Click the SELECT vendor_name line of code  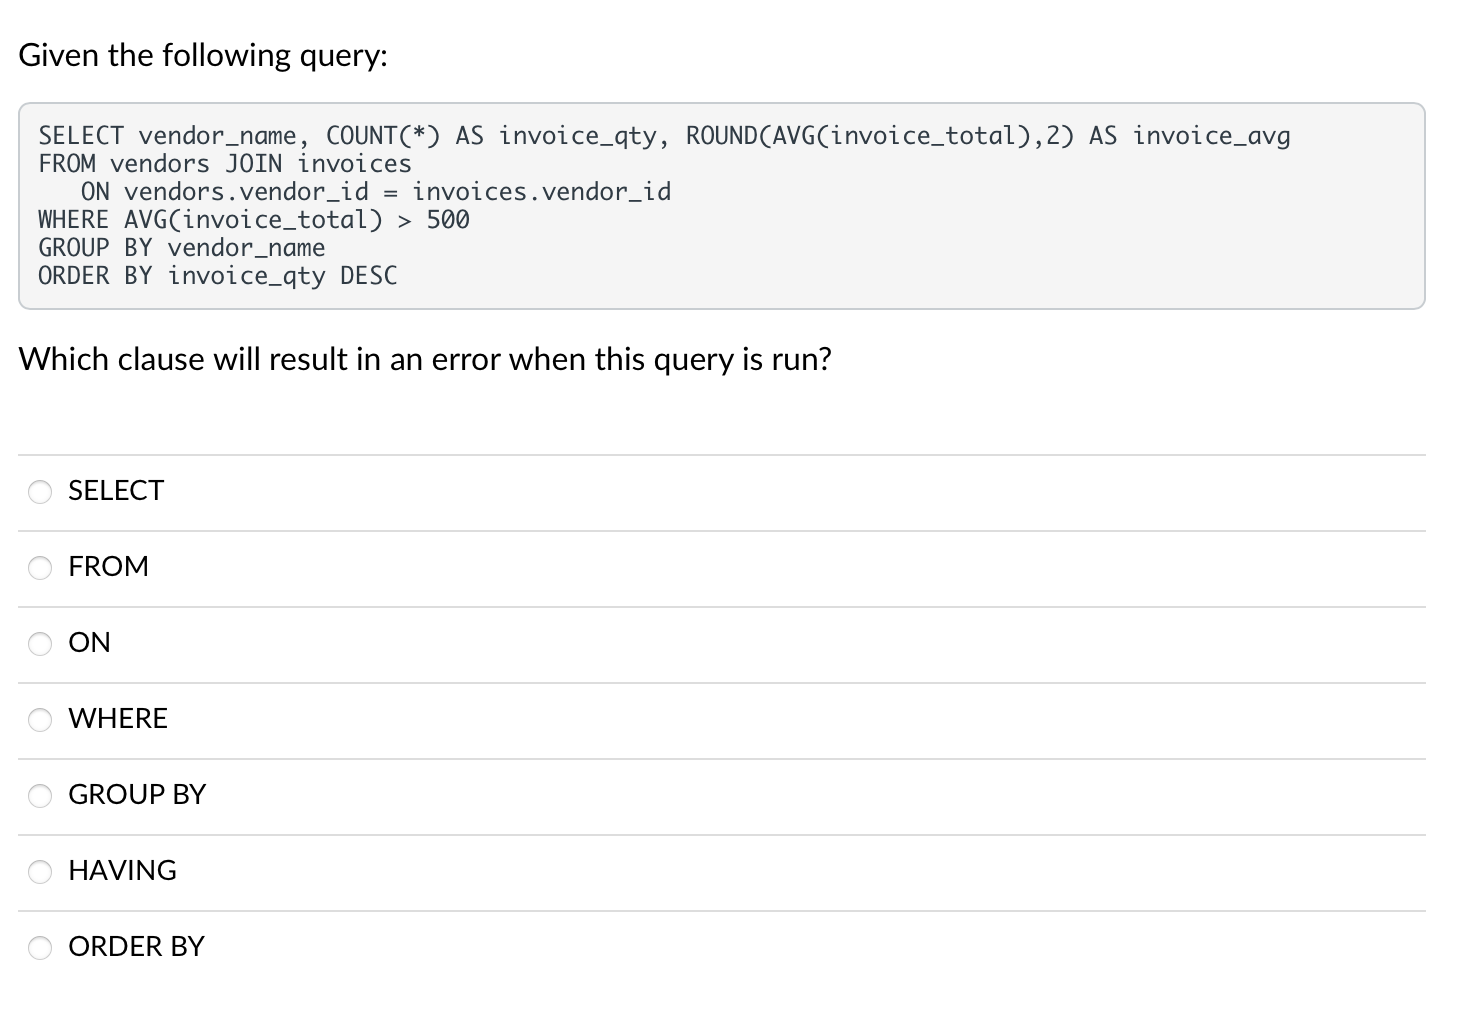pyautogui.click(x=663, y=135)
